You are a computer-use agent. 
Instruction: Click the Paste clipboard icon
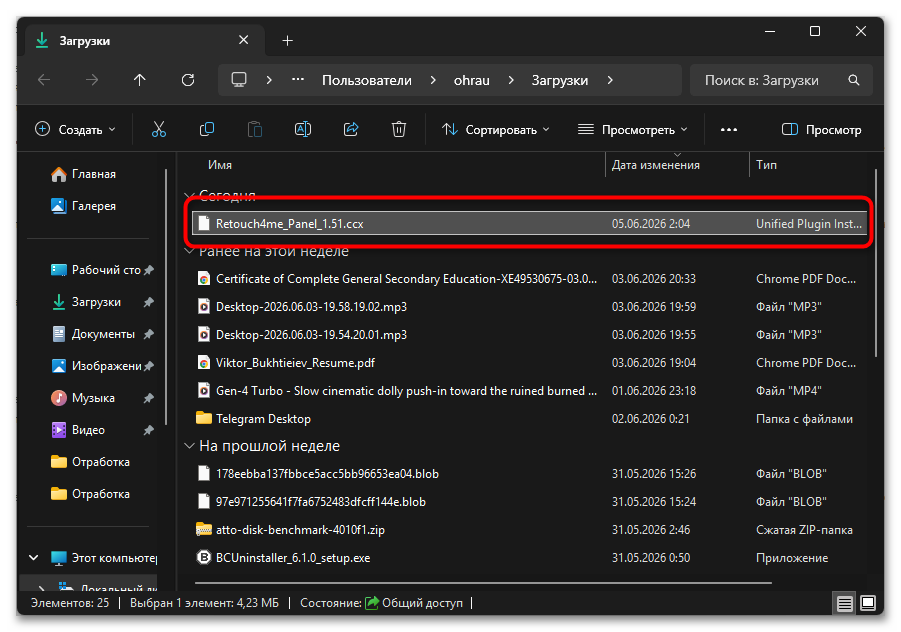(255, 129)
